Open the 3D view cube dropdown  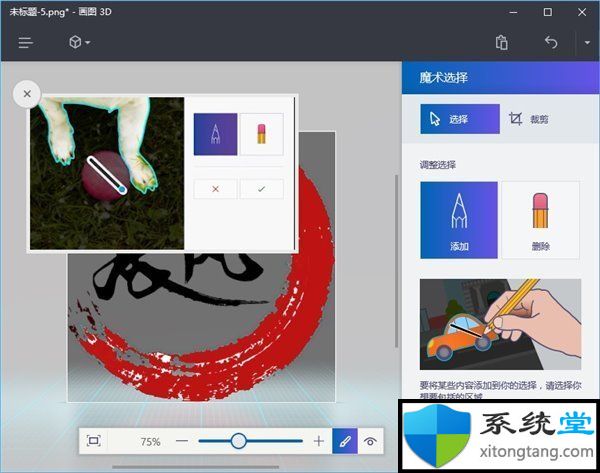(x=79, y=43)
